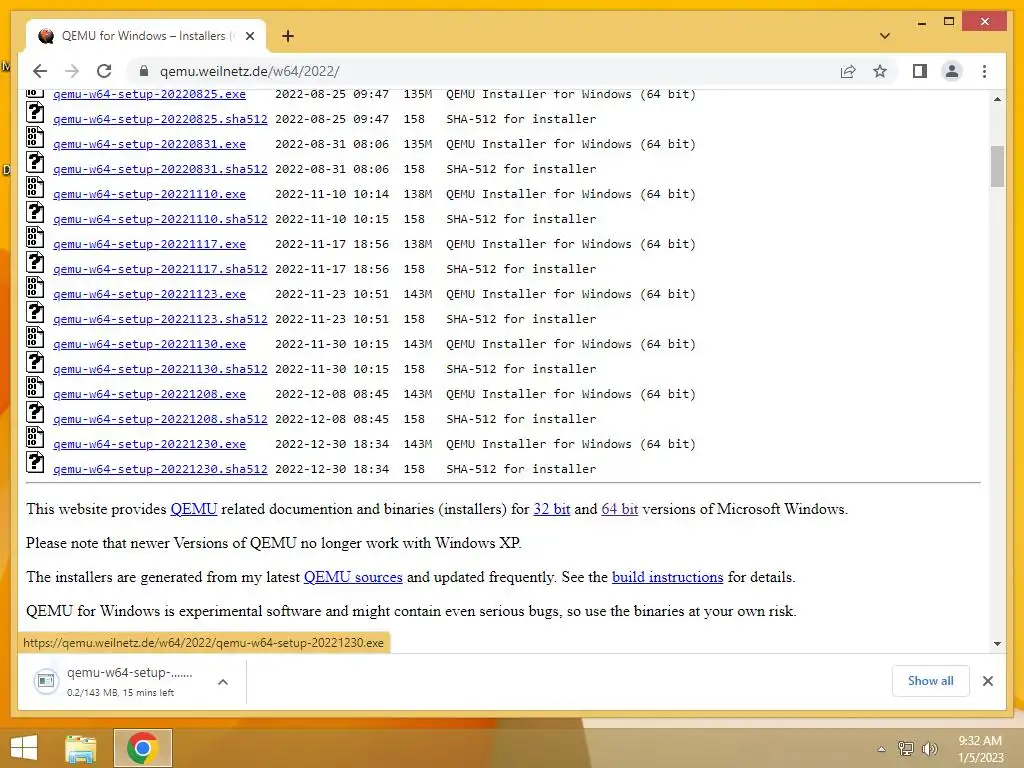Open the browser side panel icon
Image resolution: width=1024 pixels, height=768 pixels.
click(x=920, y=71)
